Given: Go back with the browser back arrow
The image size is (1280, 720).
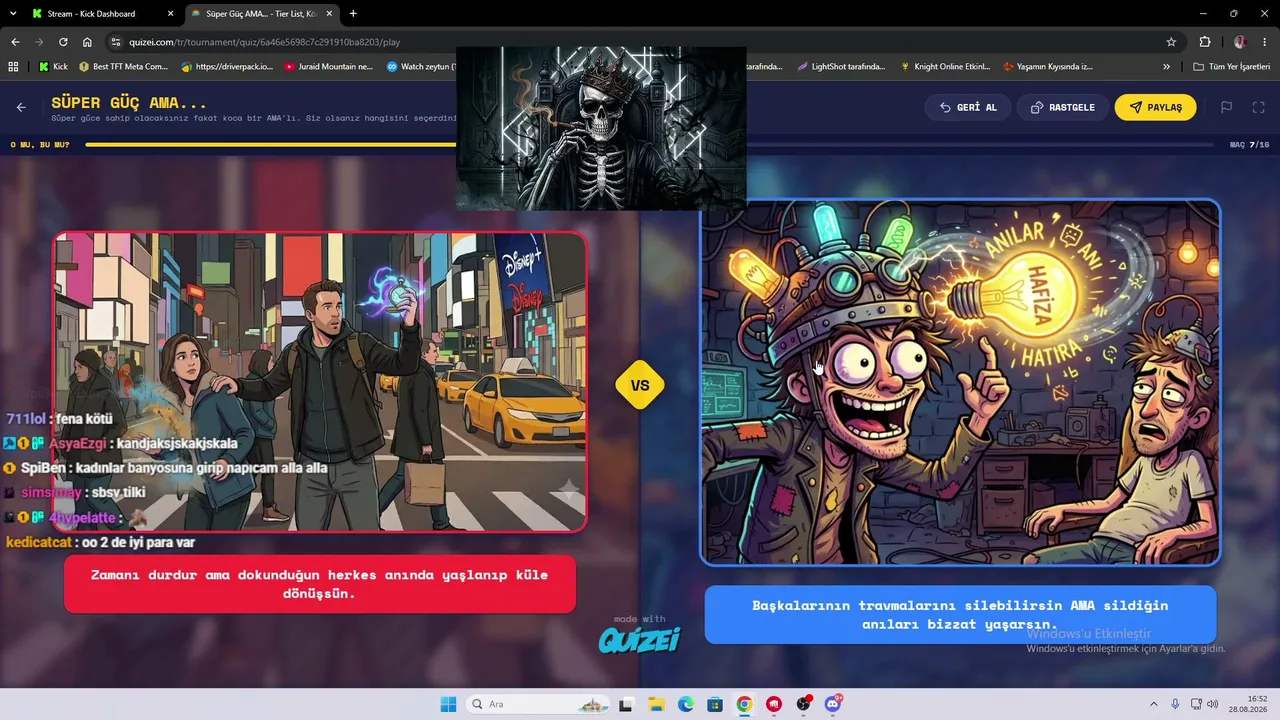Looking at the screenshot, I should [x=15, y=42].
